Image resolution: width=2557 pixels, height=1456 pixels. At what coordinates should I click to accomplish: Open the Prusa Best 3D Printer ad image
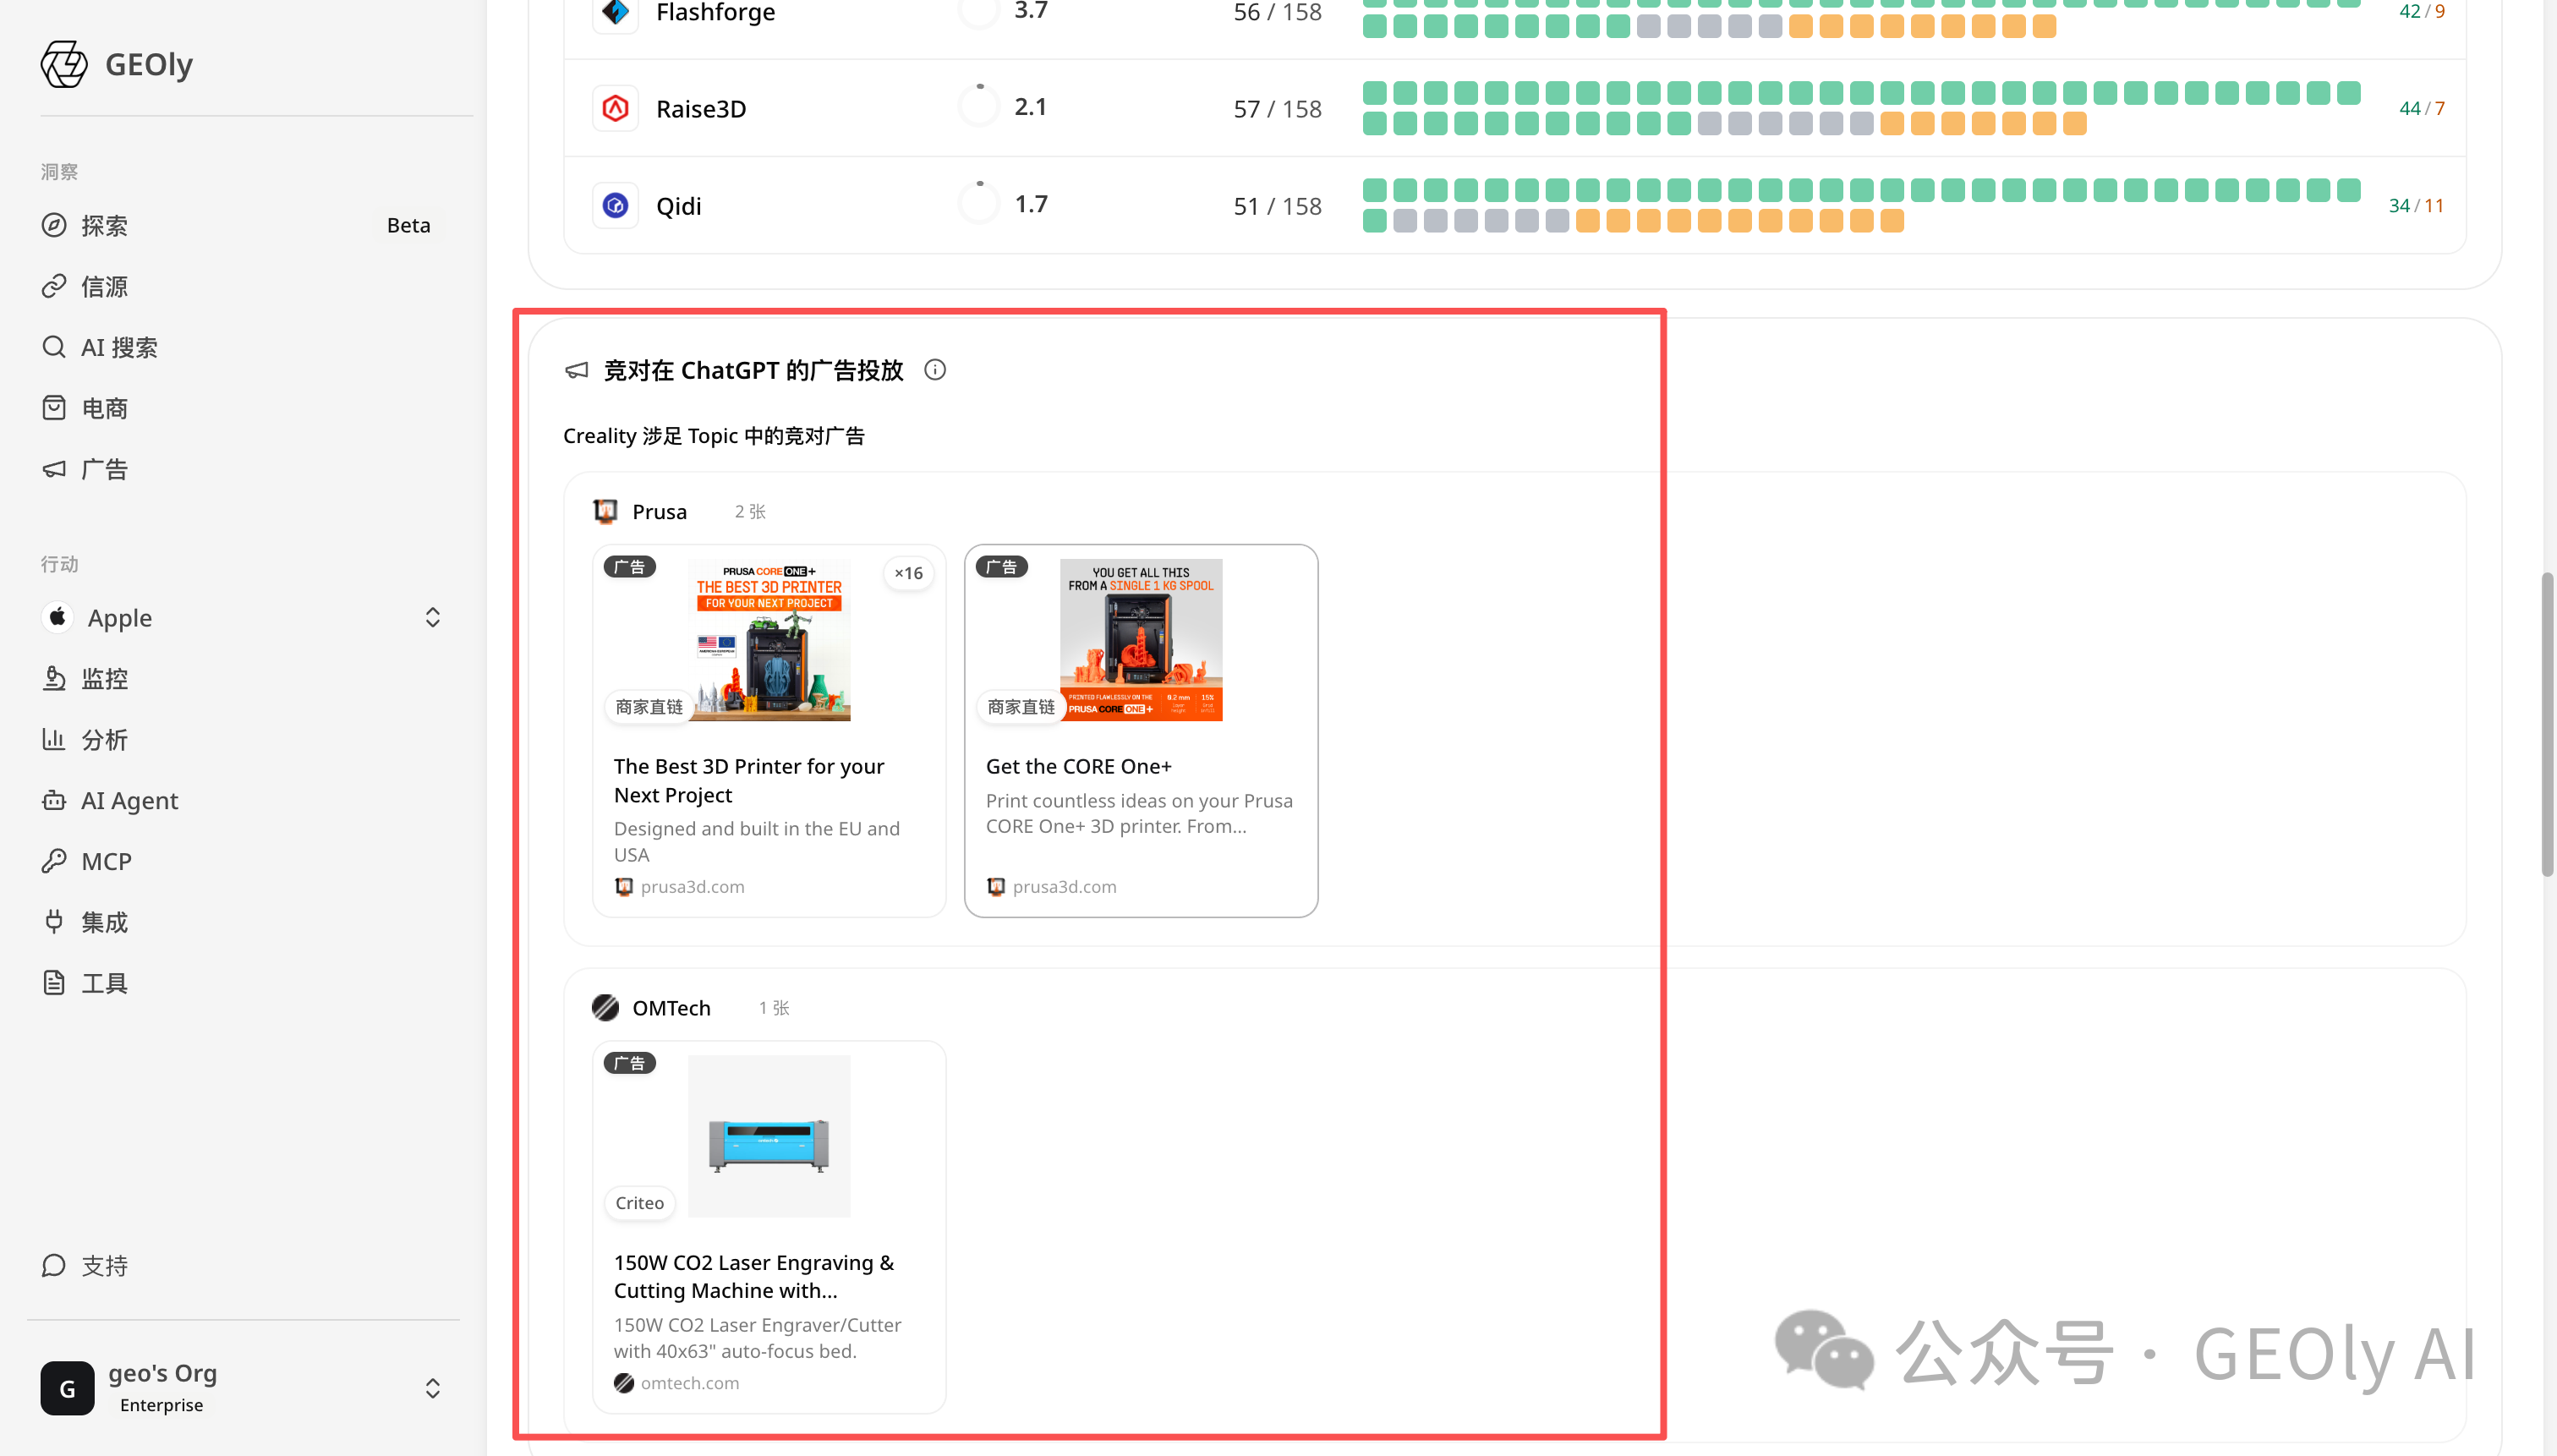pos(769,640)
